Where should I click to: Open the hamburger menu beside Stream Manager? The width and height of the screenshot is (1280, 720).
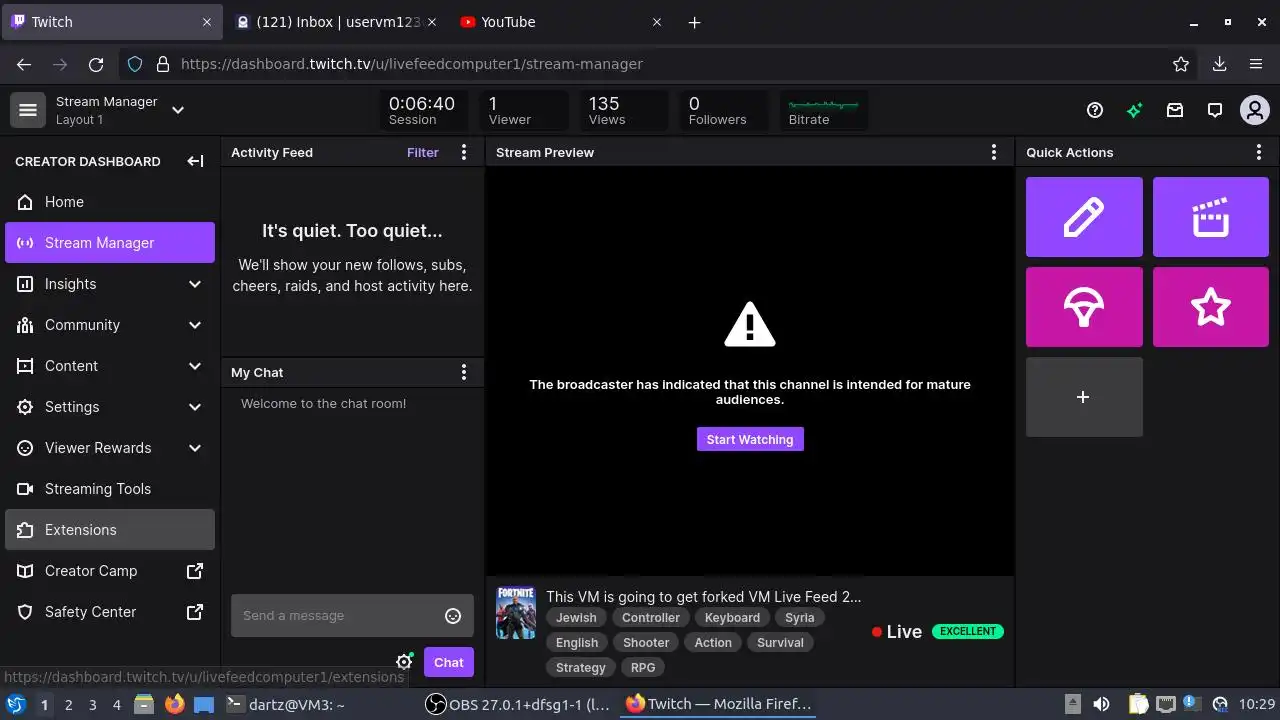tap(28, 110)
